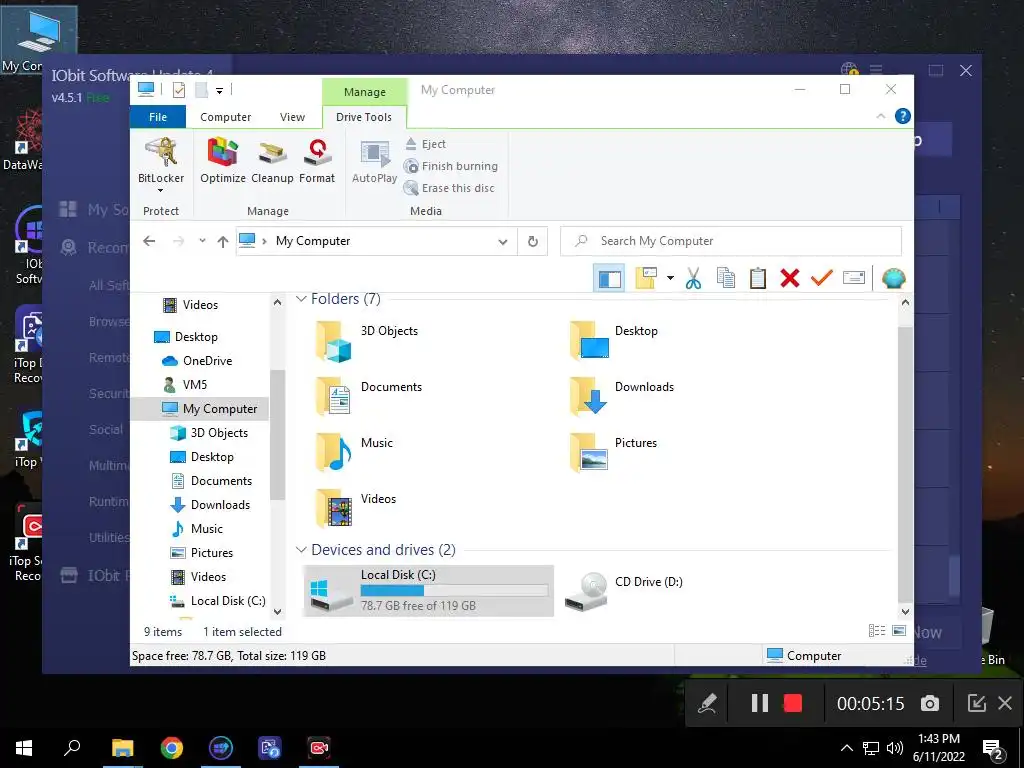
Task: Expand the address bar history dropdown
Action: pos(503,242)
